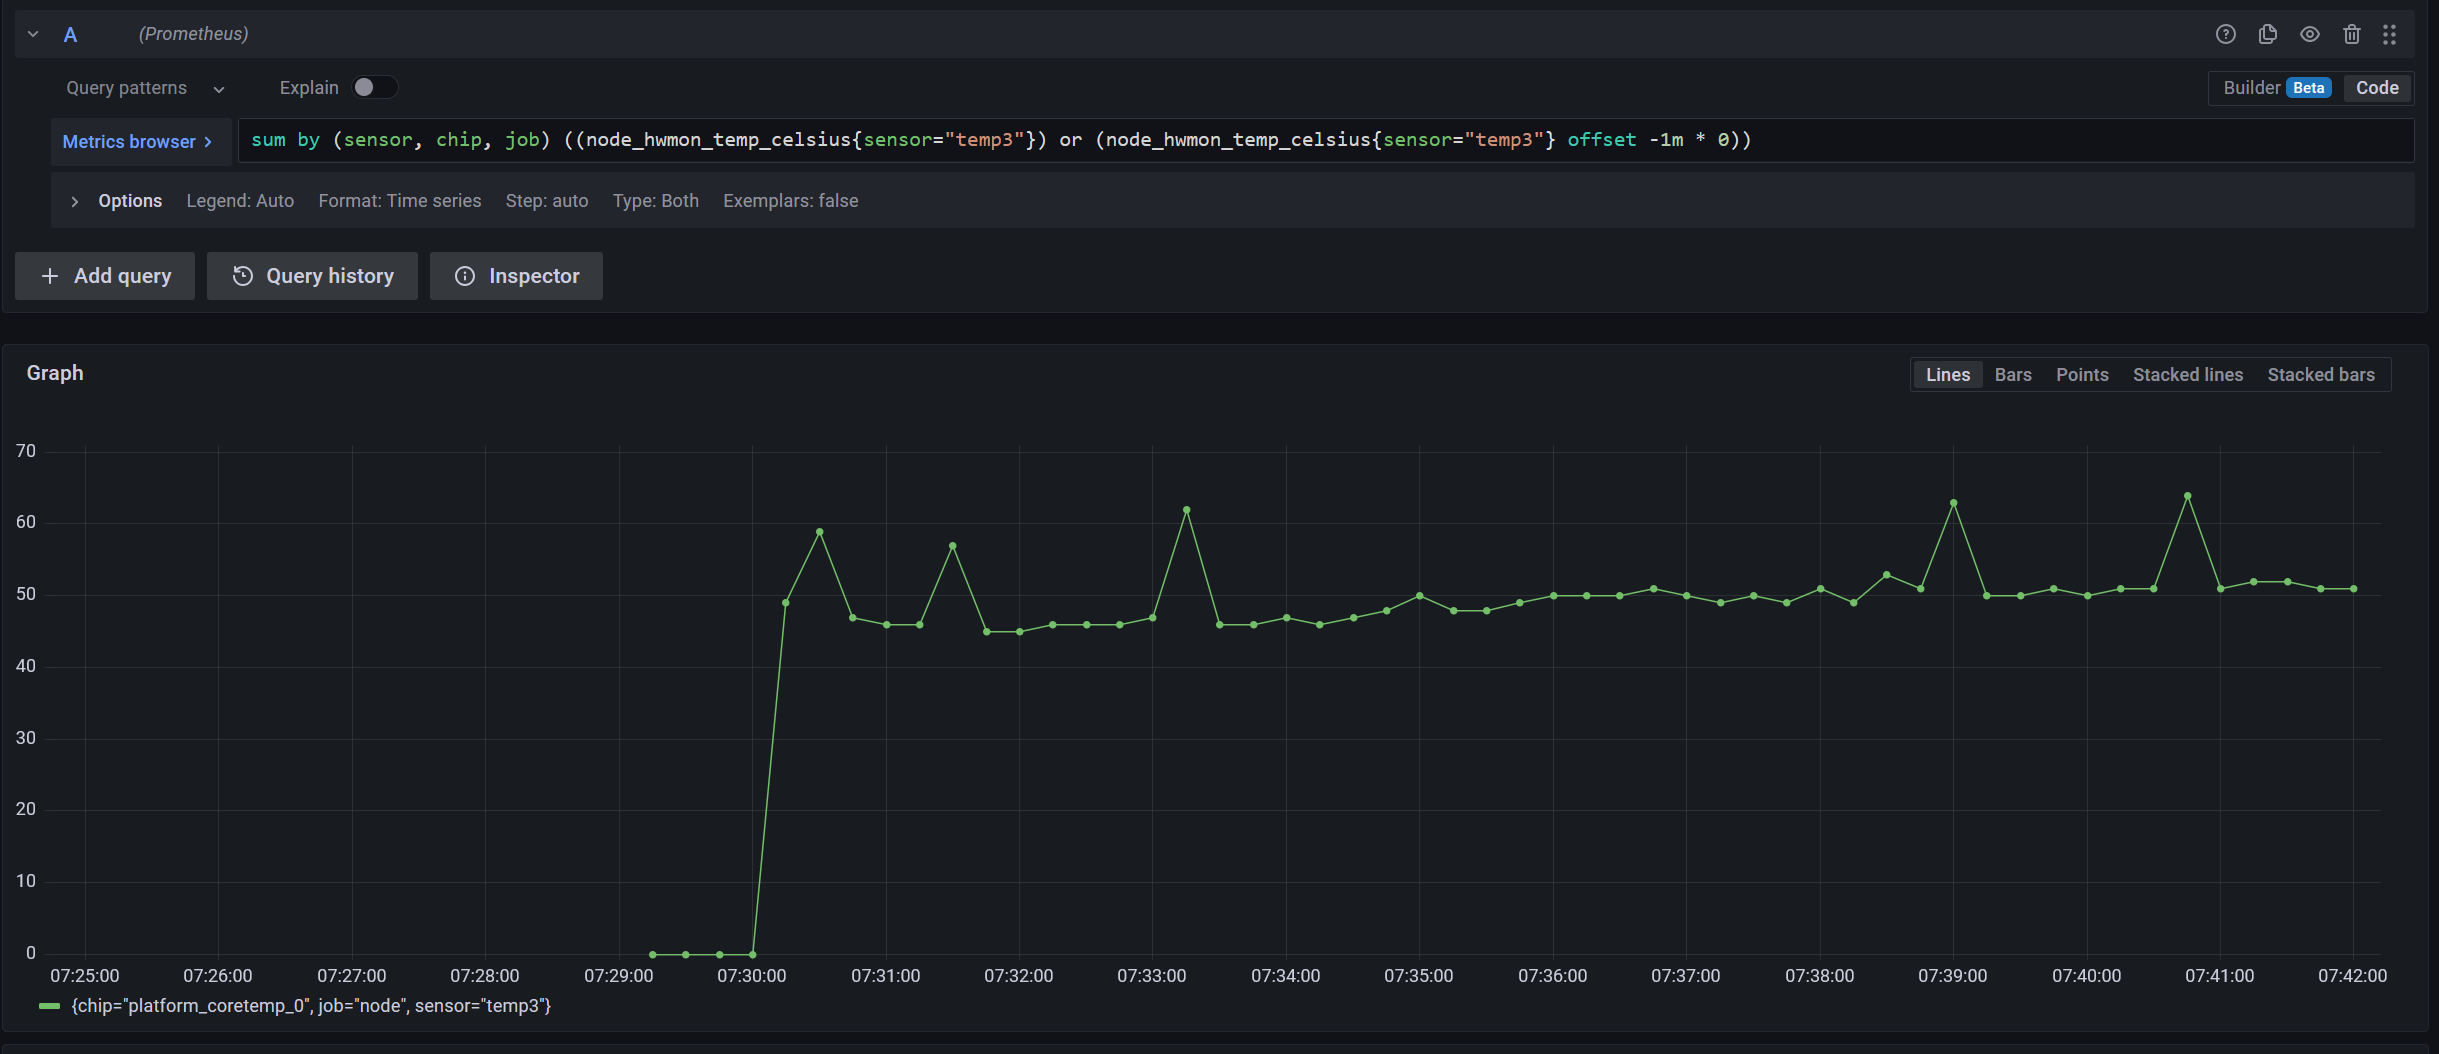Collapse query row A chevron

click(x=33, y=34)
